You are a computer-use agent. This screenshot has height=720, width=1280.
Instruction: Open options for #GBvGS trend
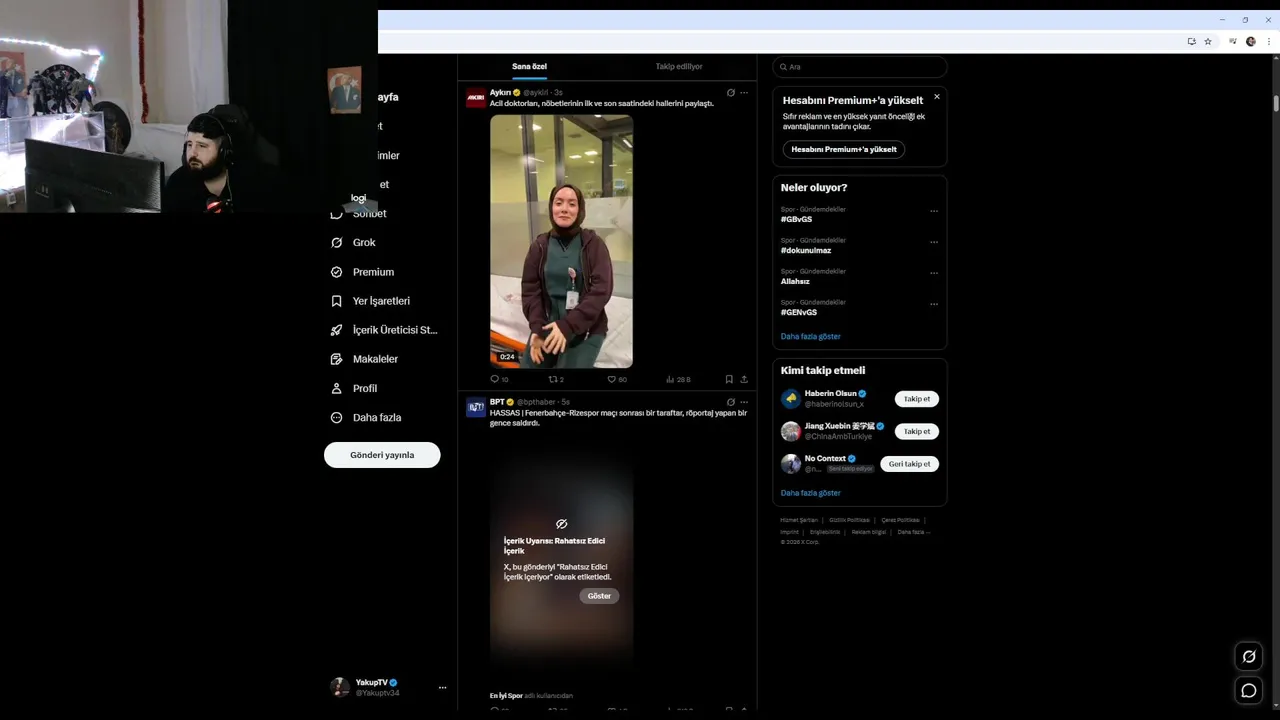point(934,211)
